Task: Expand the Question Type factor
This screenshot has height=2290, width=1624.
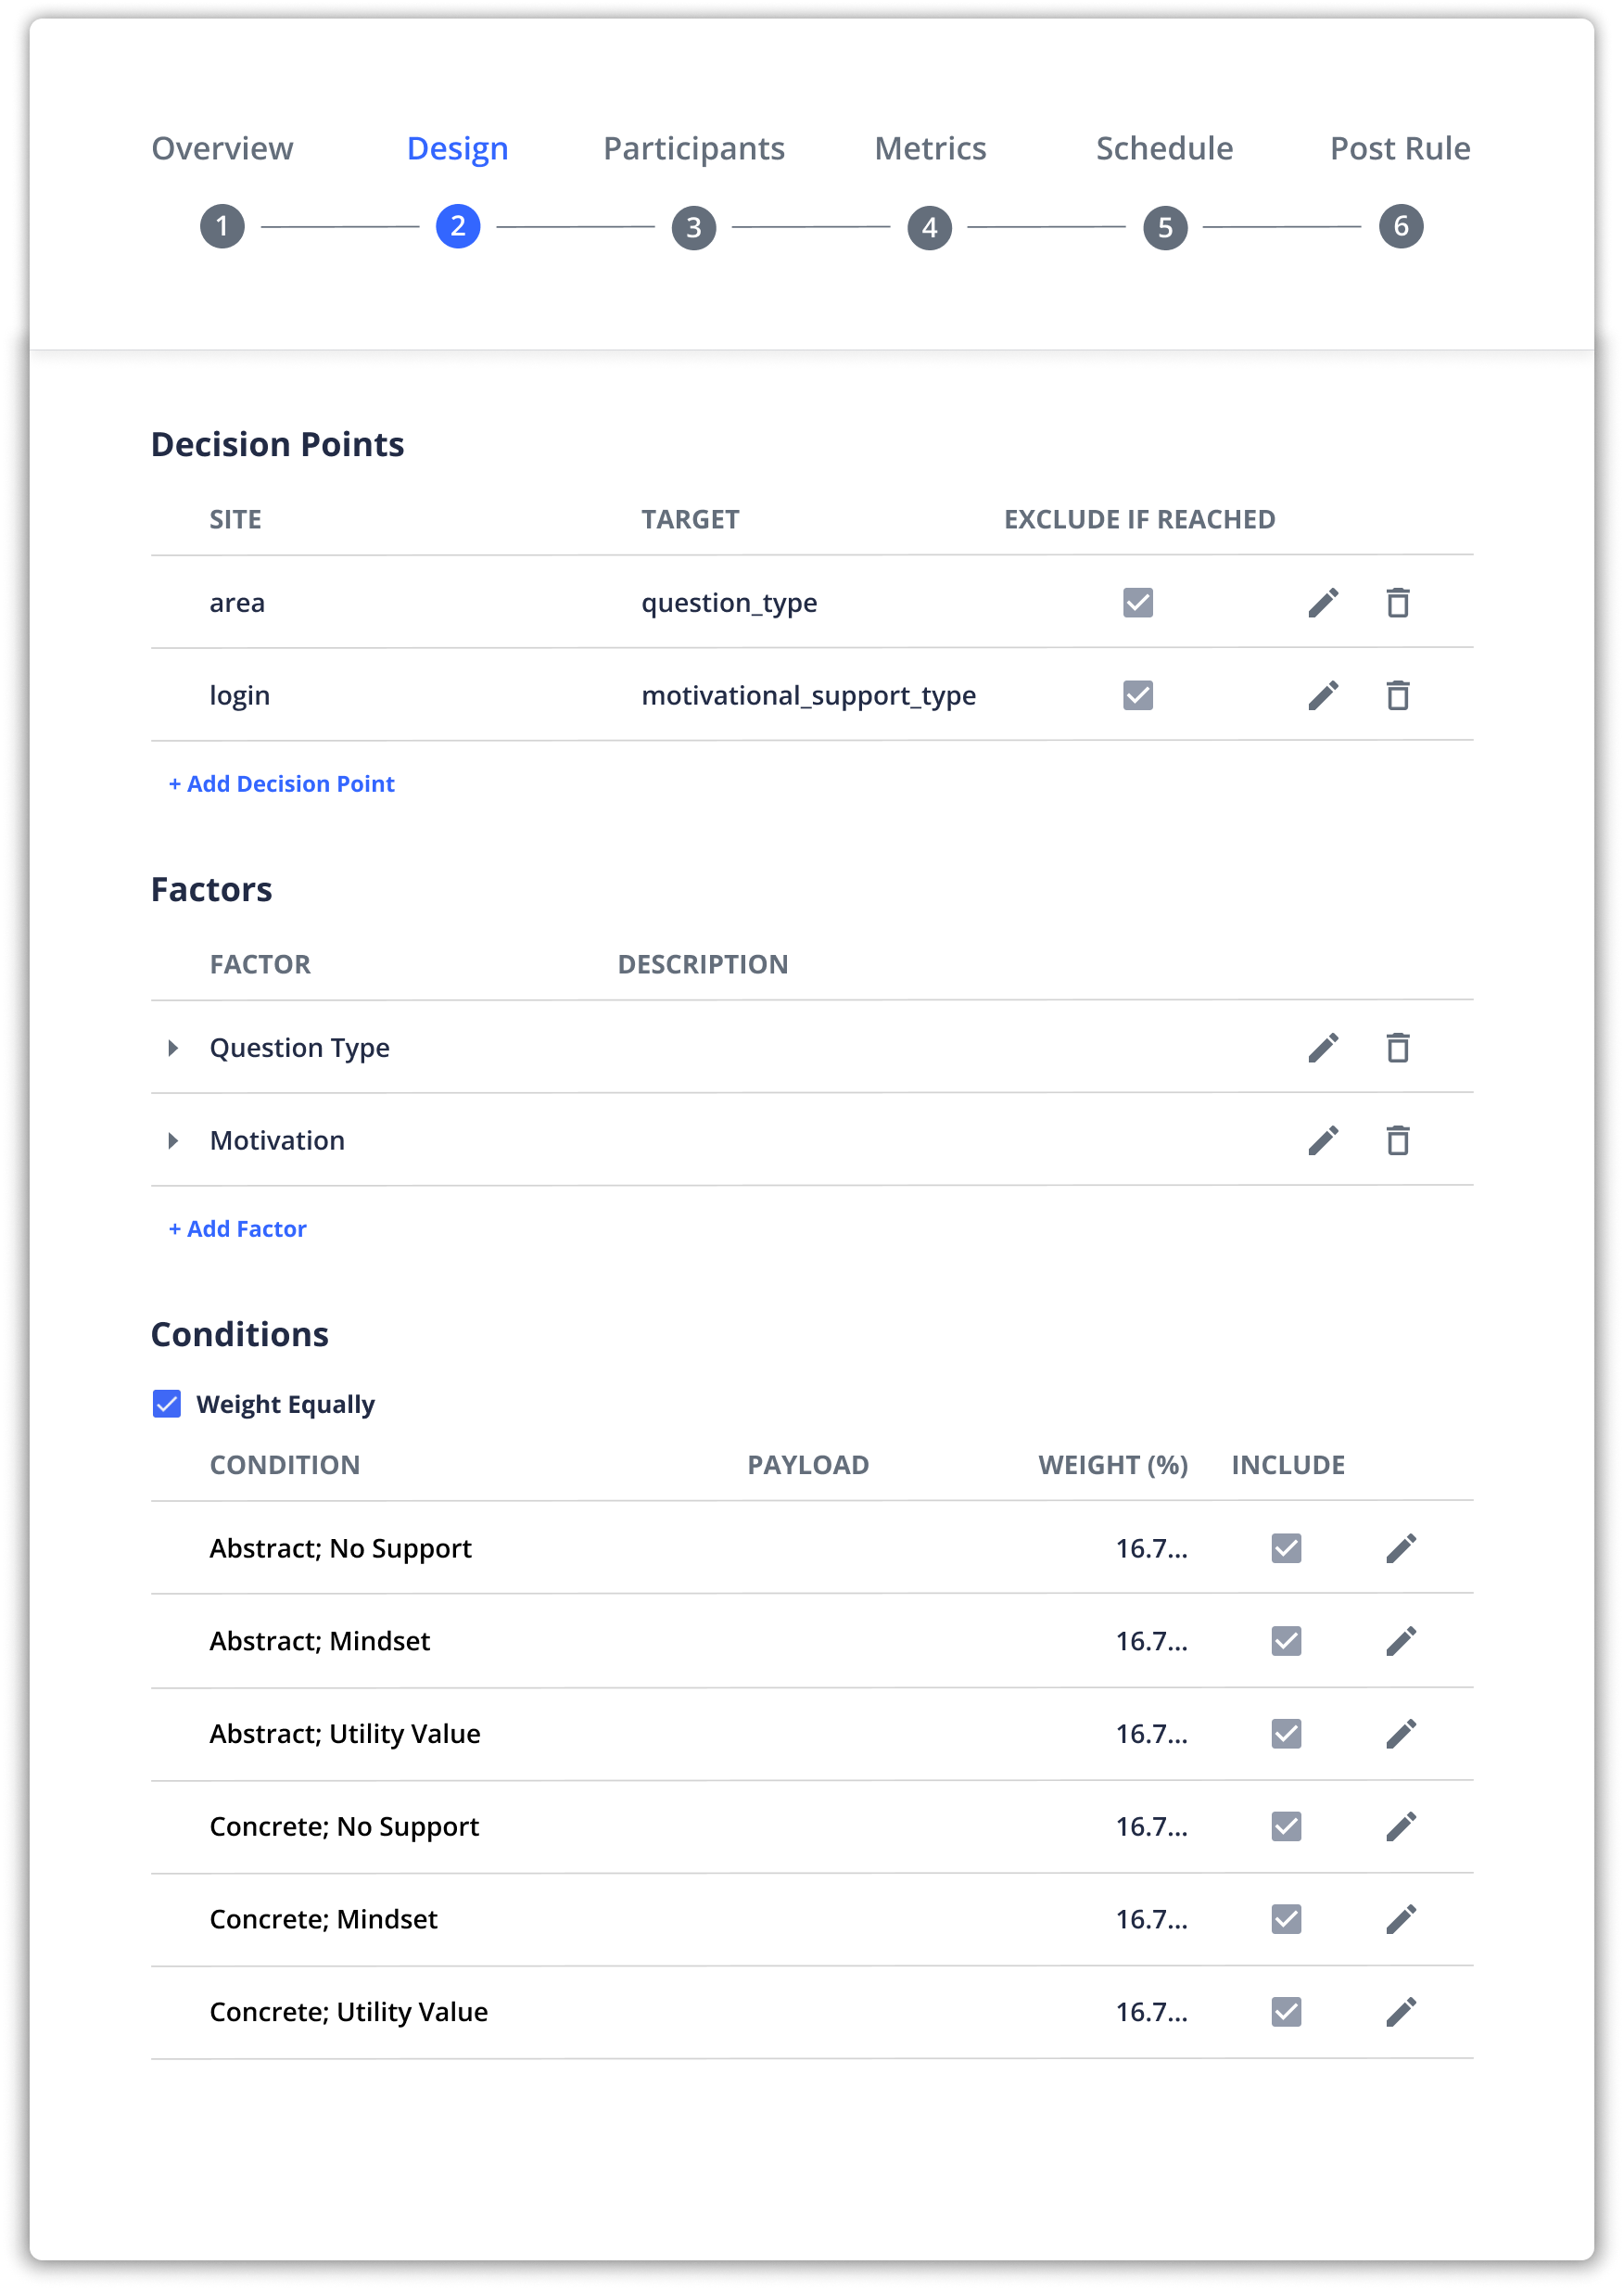Action: 172,1047
